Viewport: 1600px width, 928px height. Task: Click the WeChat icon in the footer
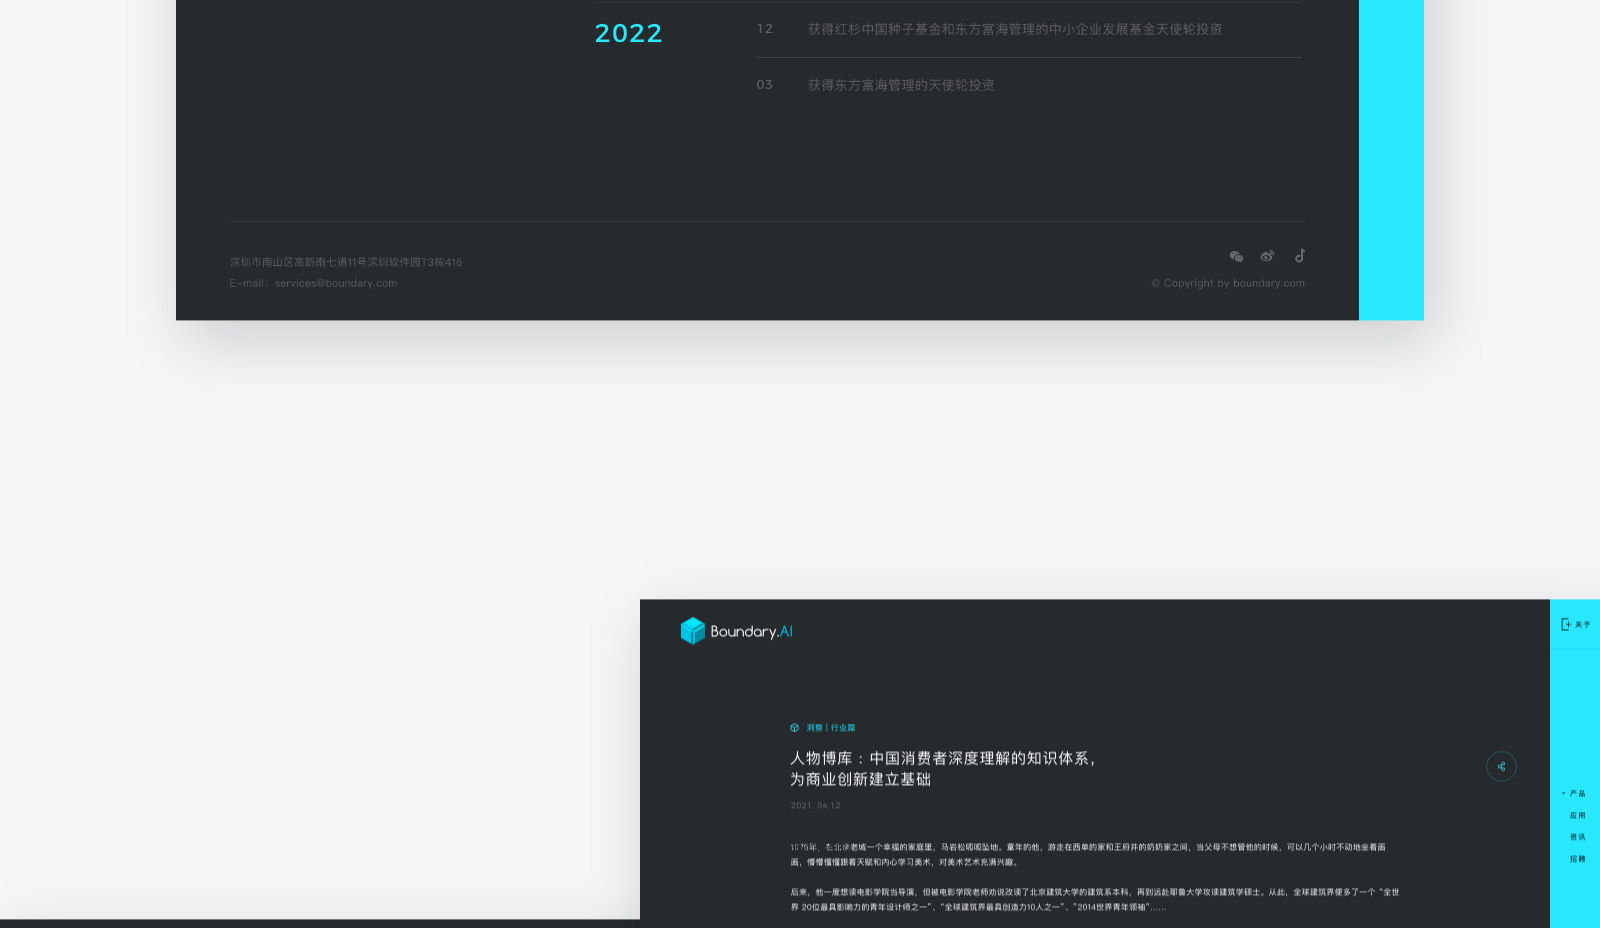[x=1236, y=257]
